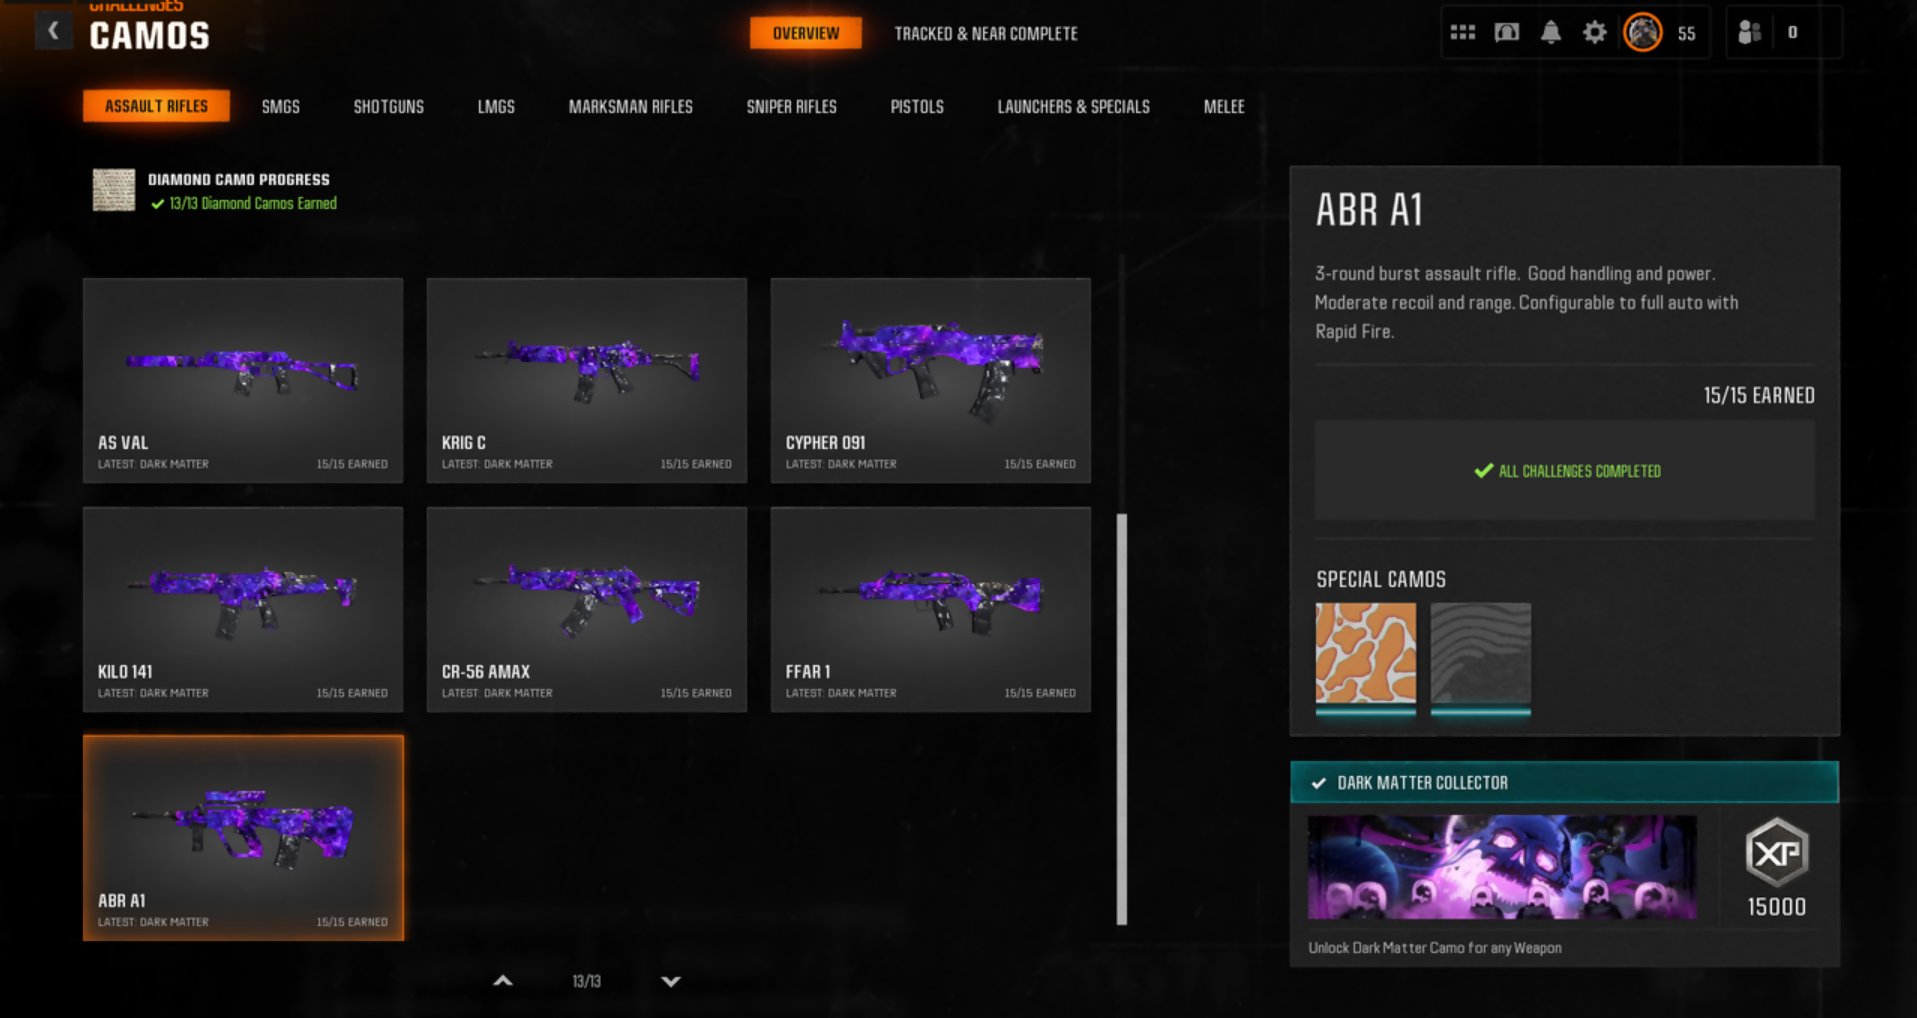The width and height of the screenshot is (1917, 1018).
Task: Open the friends party icon
Action: pos(1749,33)
